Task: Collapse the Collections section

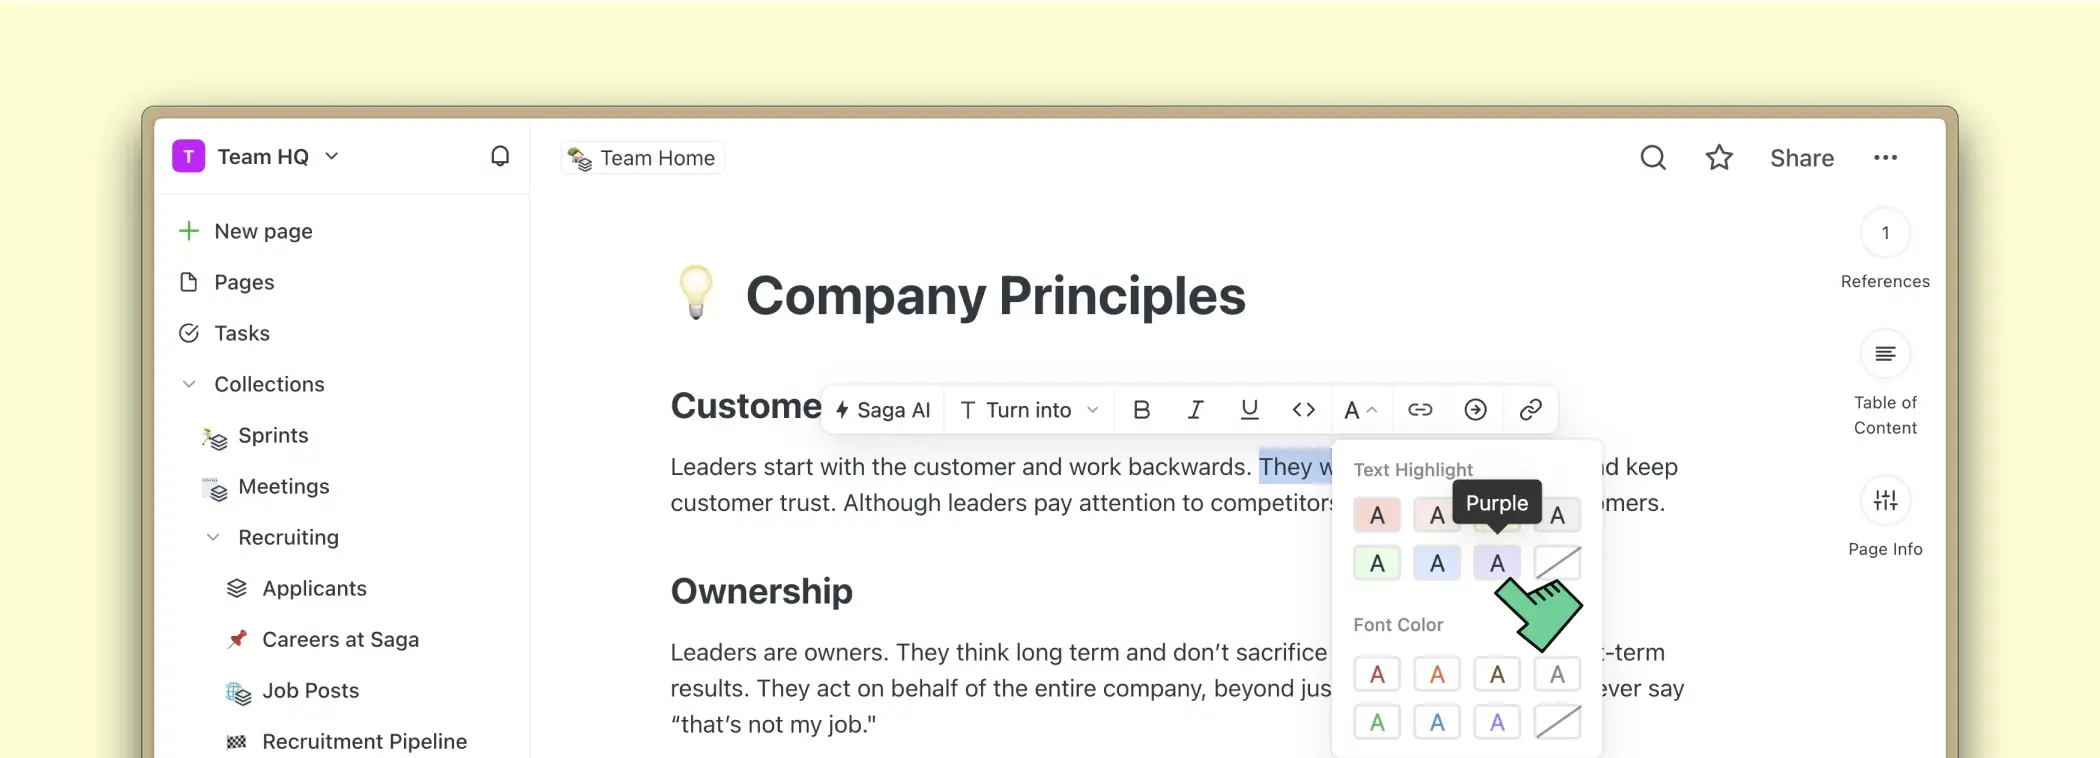Action: 189,384
